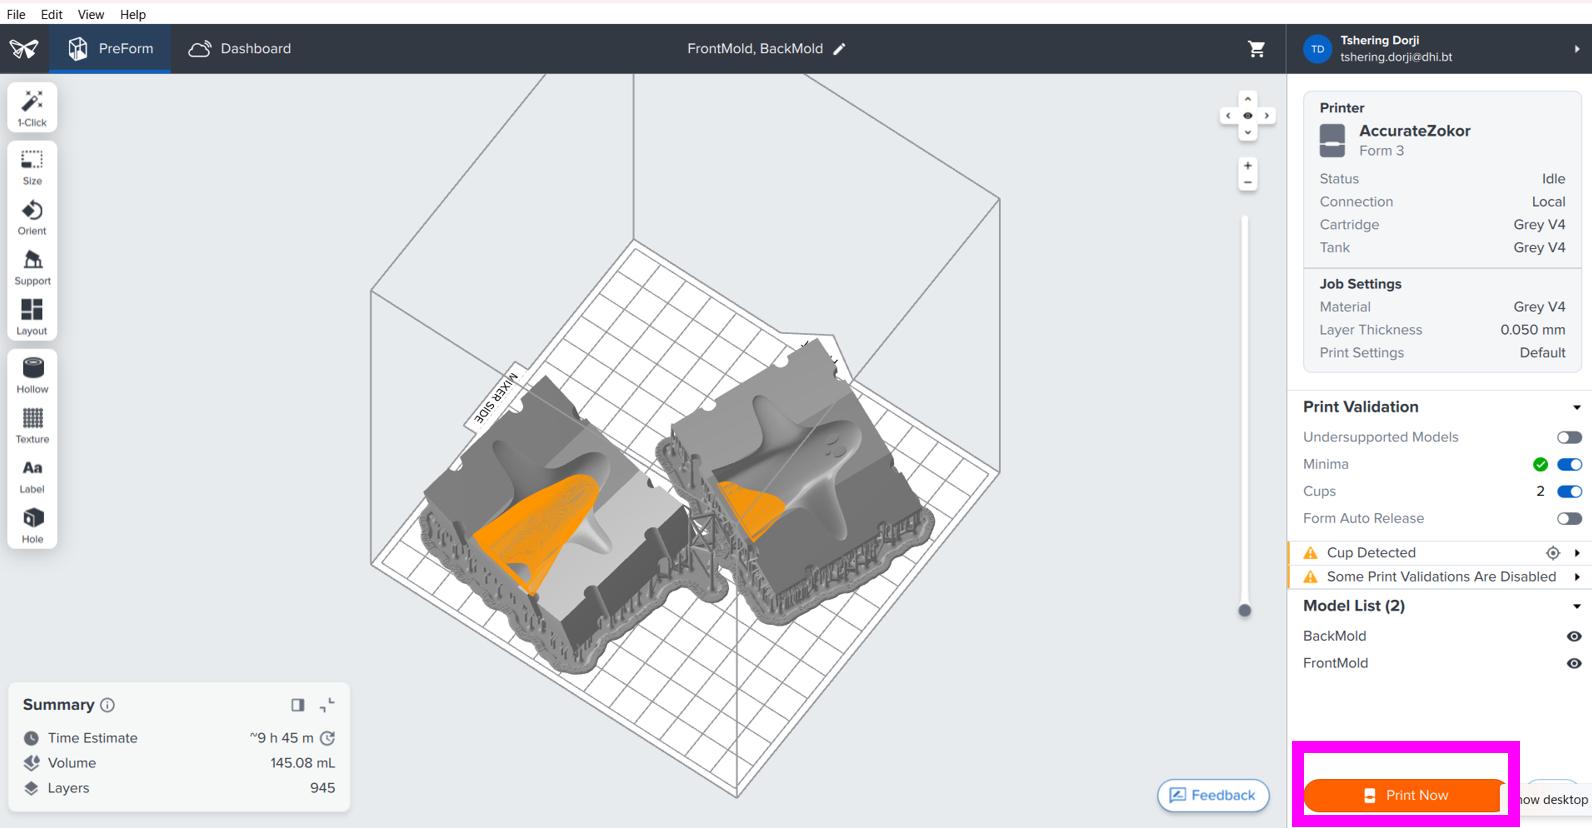1592x828 pixels.
Task: Open the Size tool
Action: pos(32,167)
